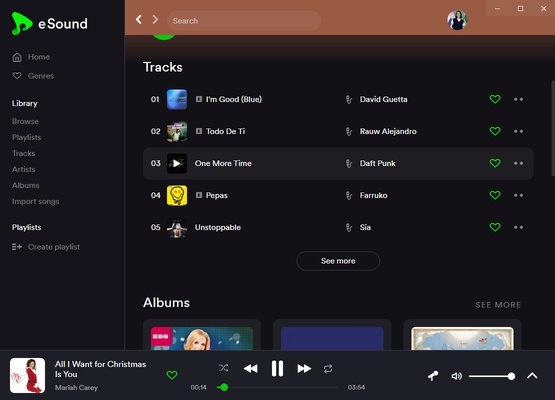Click Rauw Alejandro artist microphone icon

click(x=349, y=131)
